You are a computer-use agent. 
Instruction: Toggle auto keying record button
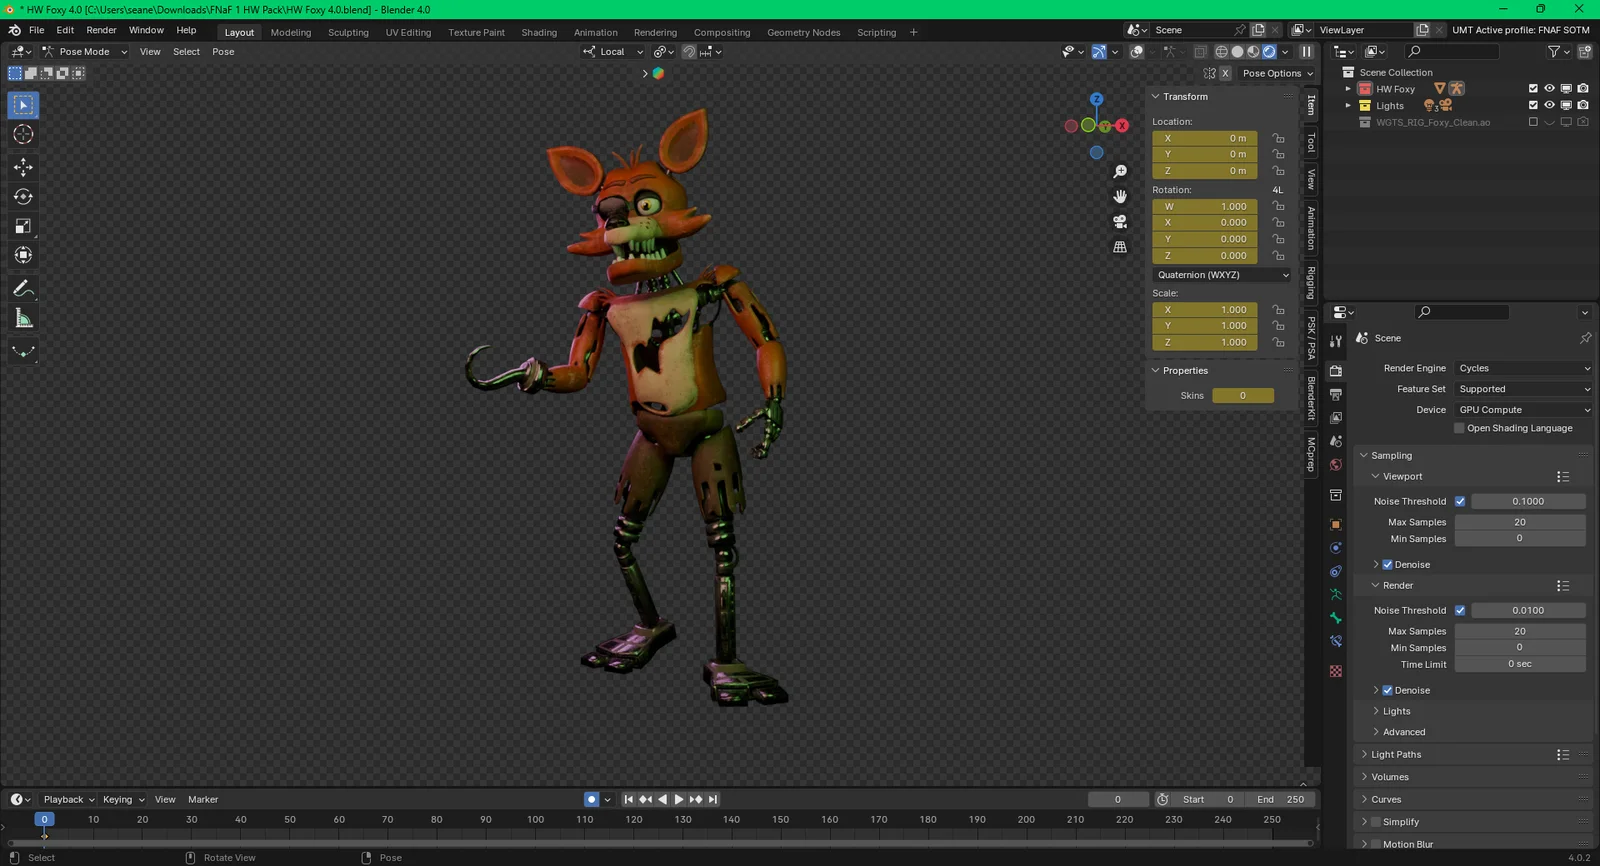pyautogui.click(x=591, y=800)
